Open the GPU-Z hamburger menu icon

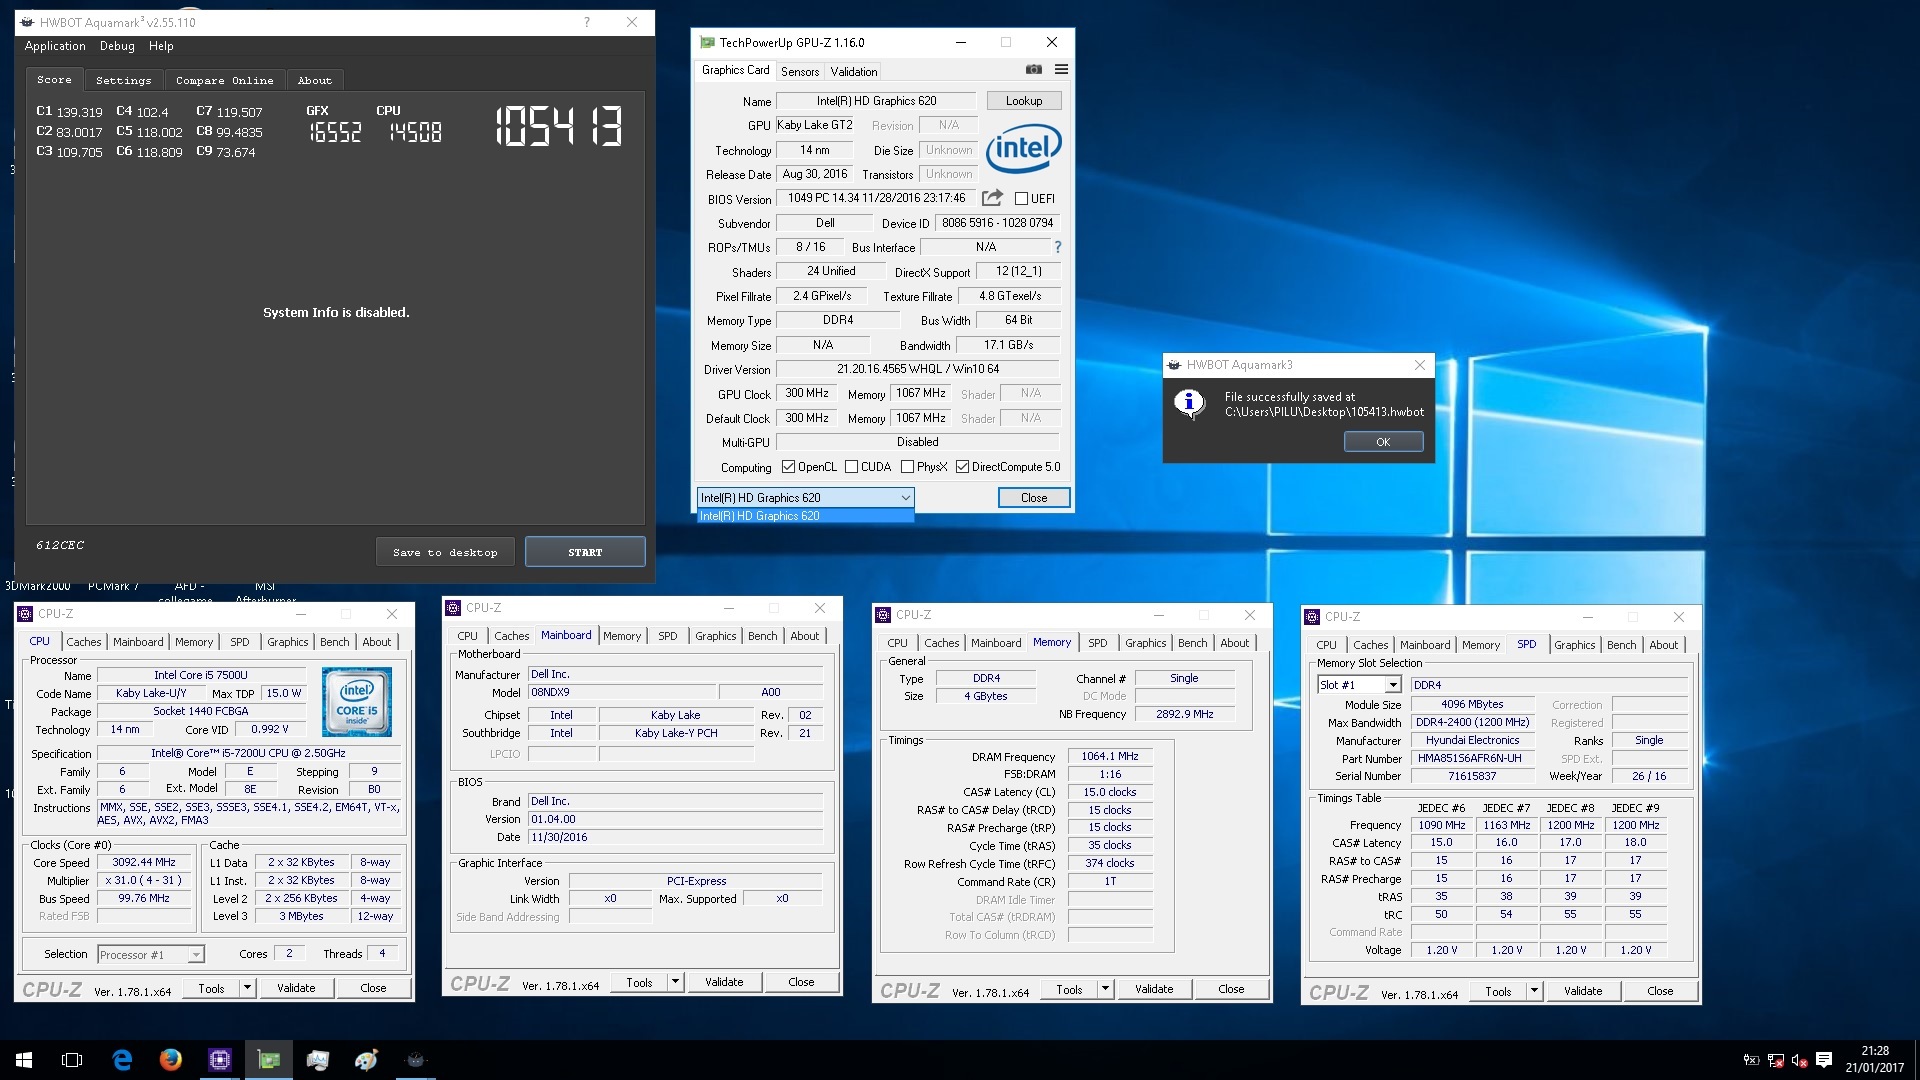(x=1061, y=70)
